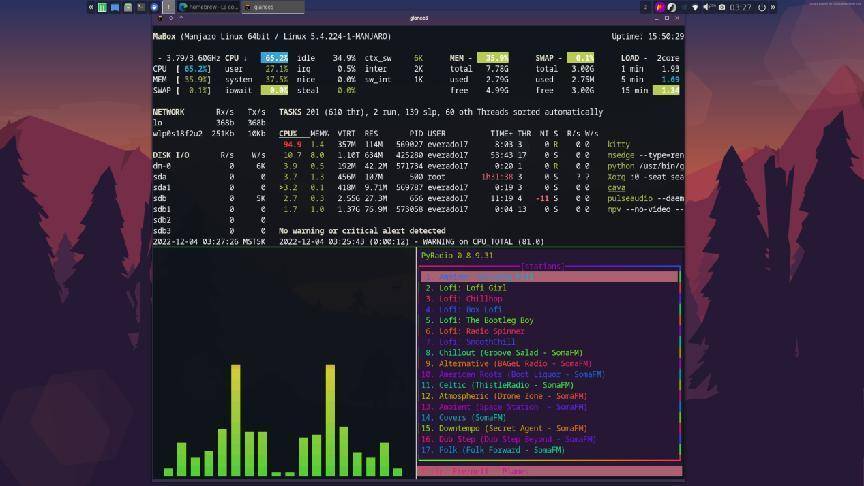Click the SWAP 0.1% highlighted value
The height and width of the screenshot is (486, 864).
[x=580, y=58]
